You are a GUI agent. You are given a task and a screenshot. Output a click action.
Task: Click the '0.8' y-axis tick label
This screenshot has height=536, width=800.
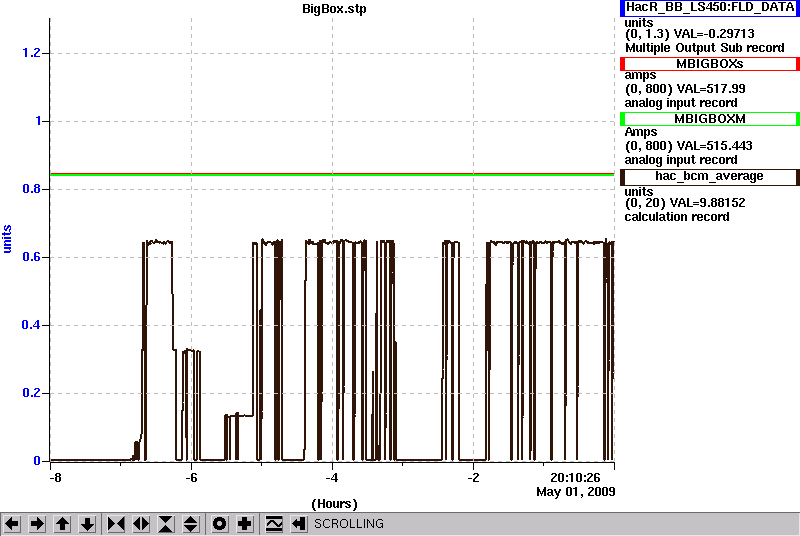pos(31,189)
